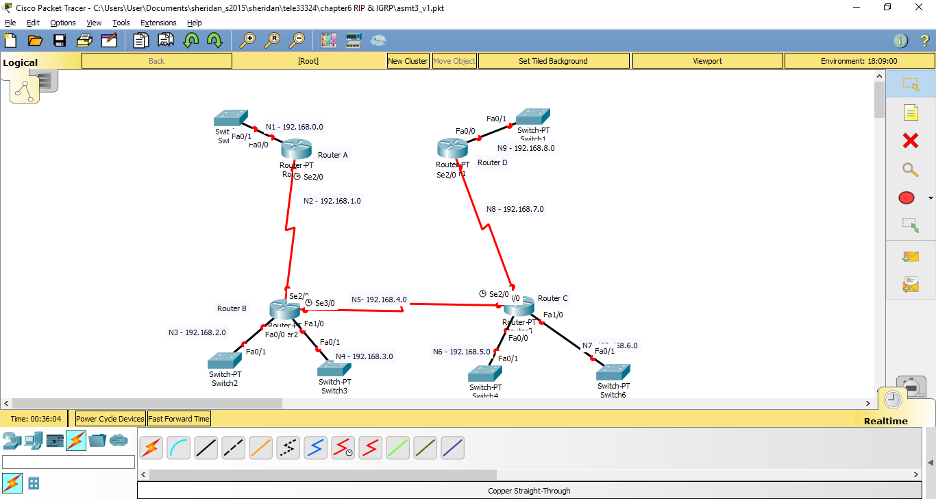936x500 pixels.
Task: Click the Zoom In magnifier icon
Action: (x=247, y=40)
